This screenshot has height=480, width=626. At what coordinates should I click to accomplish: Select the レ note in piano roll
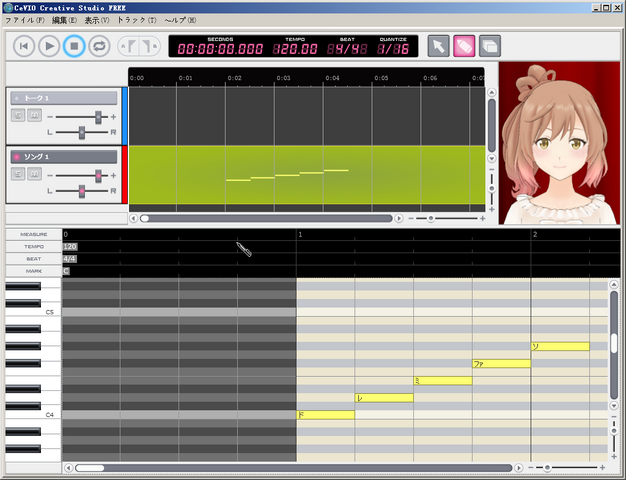pos(384,398)
